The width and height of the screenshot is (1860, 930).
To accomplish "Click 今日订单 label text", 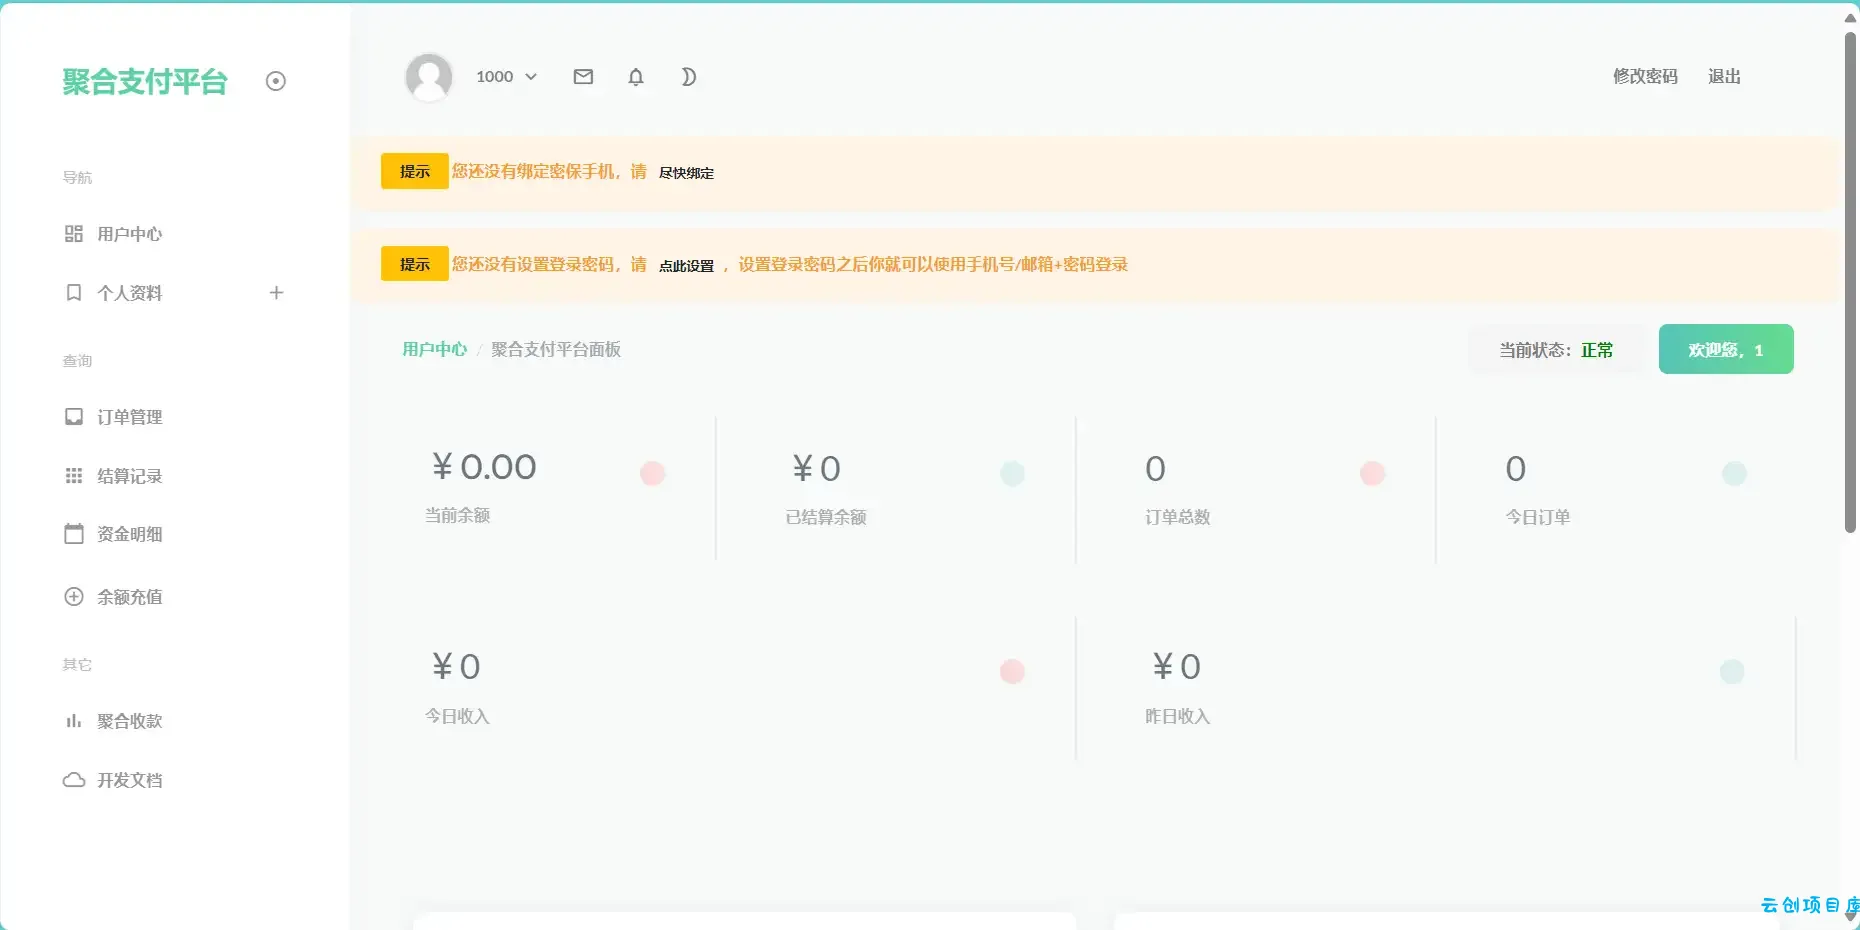I will point(1538,517).
